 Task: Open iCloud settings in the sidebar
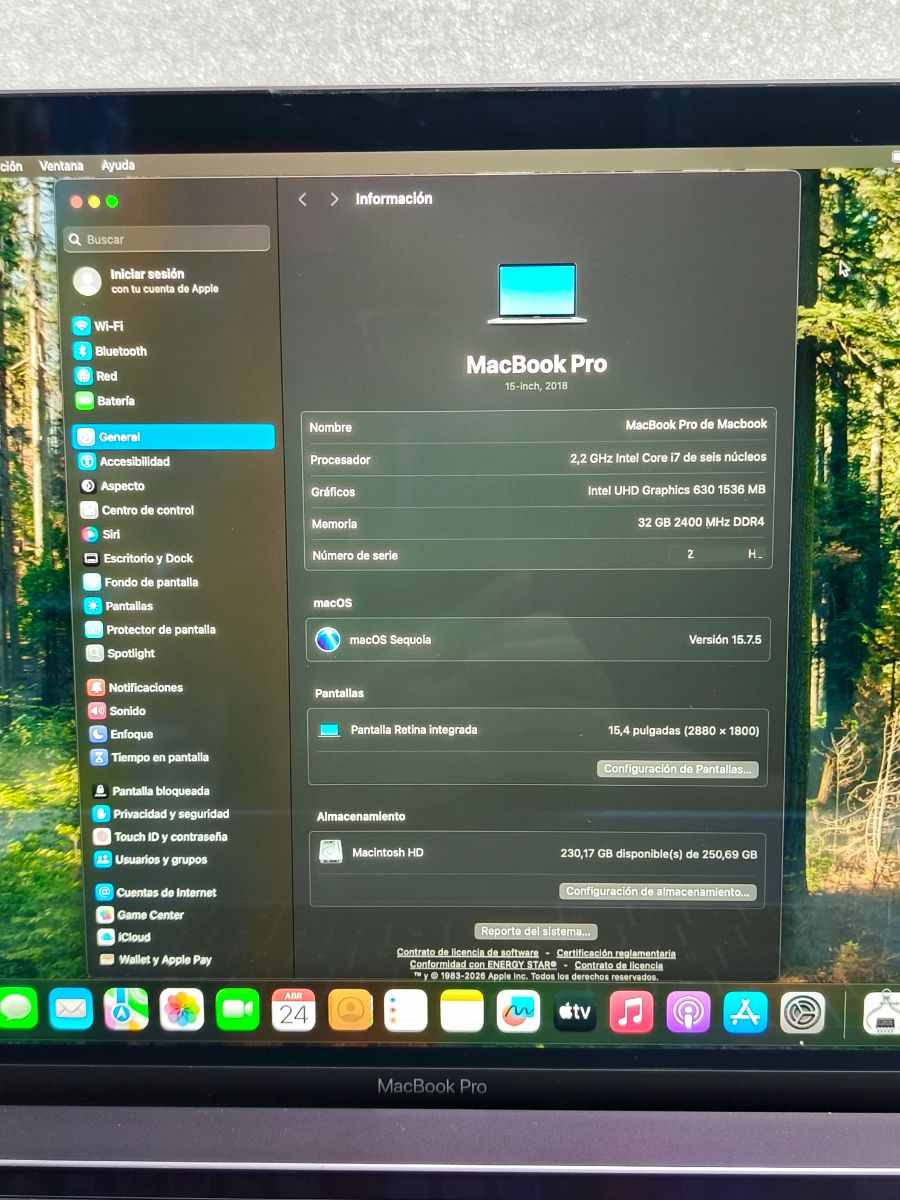coord(124,937)
